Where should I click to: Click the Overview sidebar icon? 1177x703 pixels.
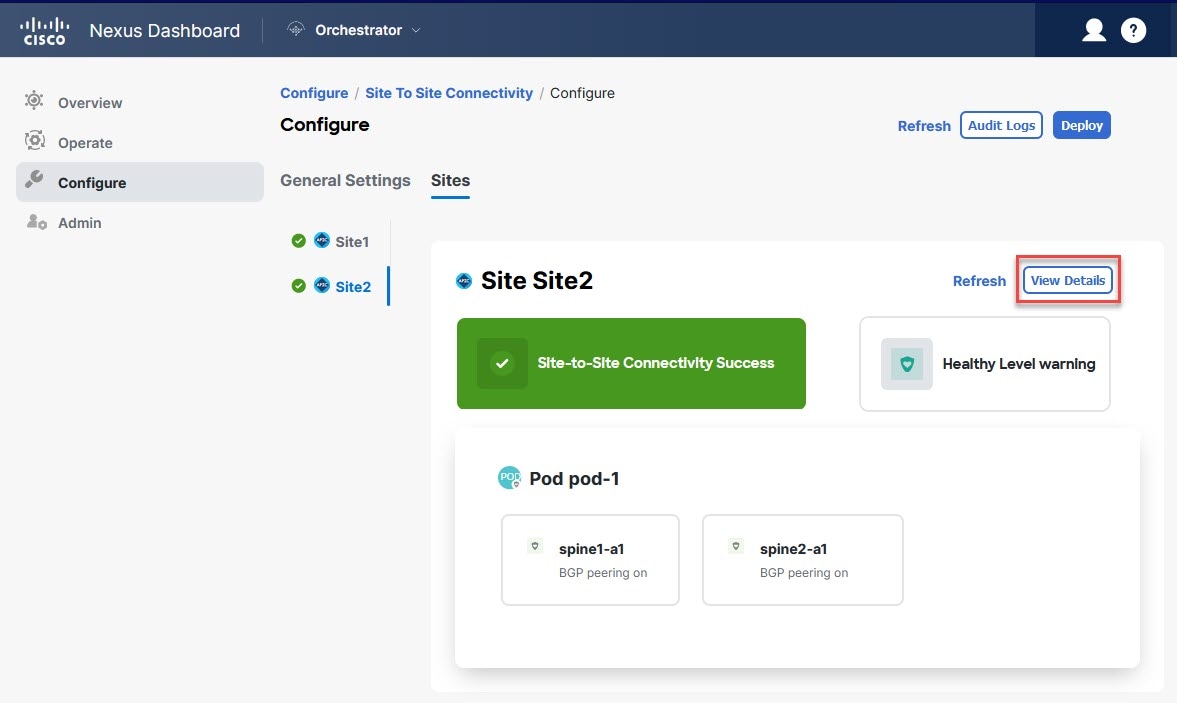[34, 101]
